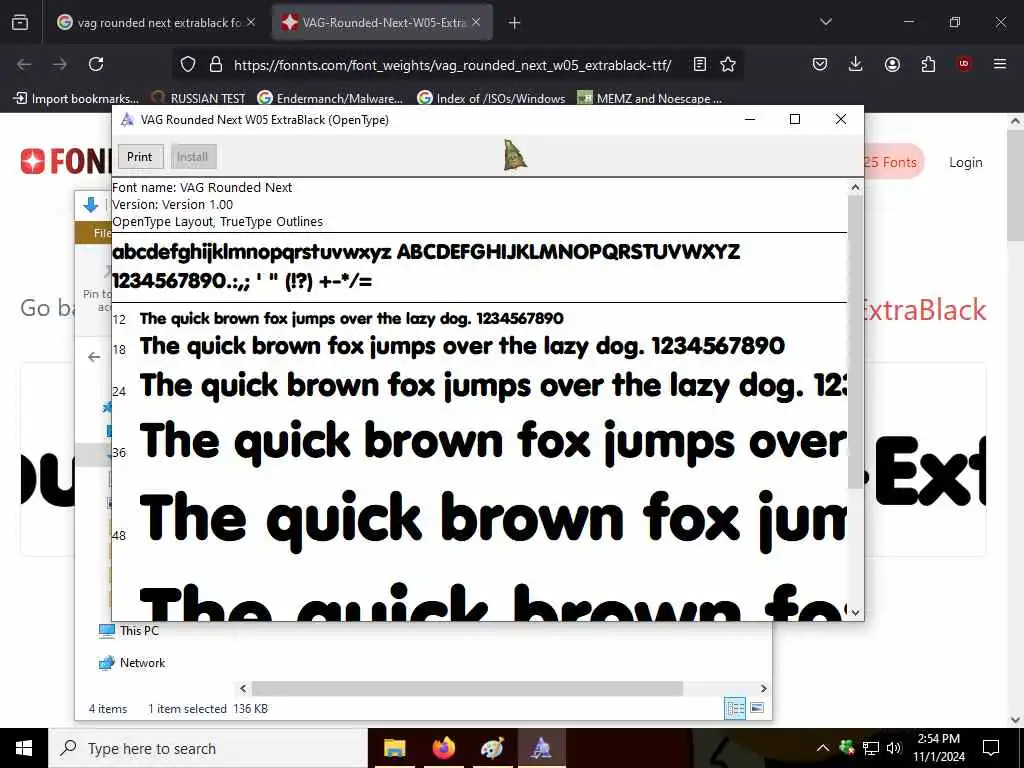Go back in browser history
The image size is (1024, 768).
point(24,64)
